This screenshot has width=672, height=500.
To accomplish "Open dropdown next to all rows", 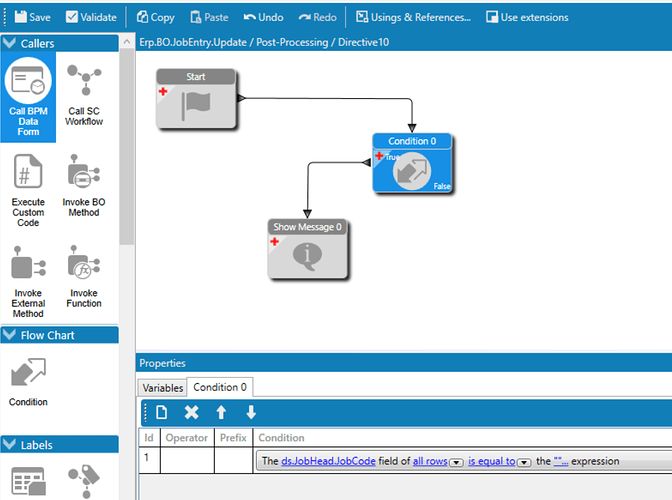I will [456, 462].
